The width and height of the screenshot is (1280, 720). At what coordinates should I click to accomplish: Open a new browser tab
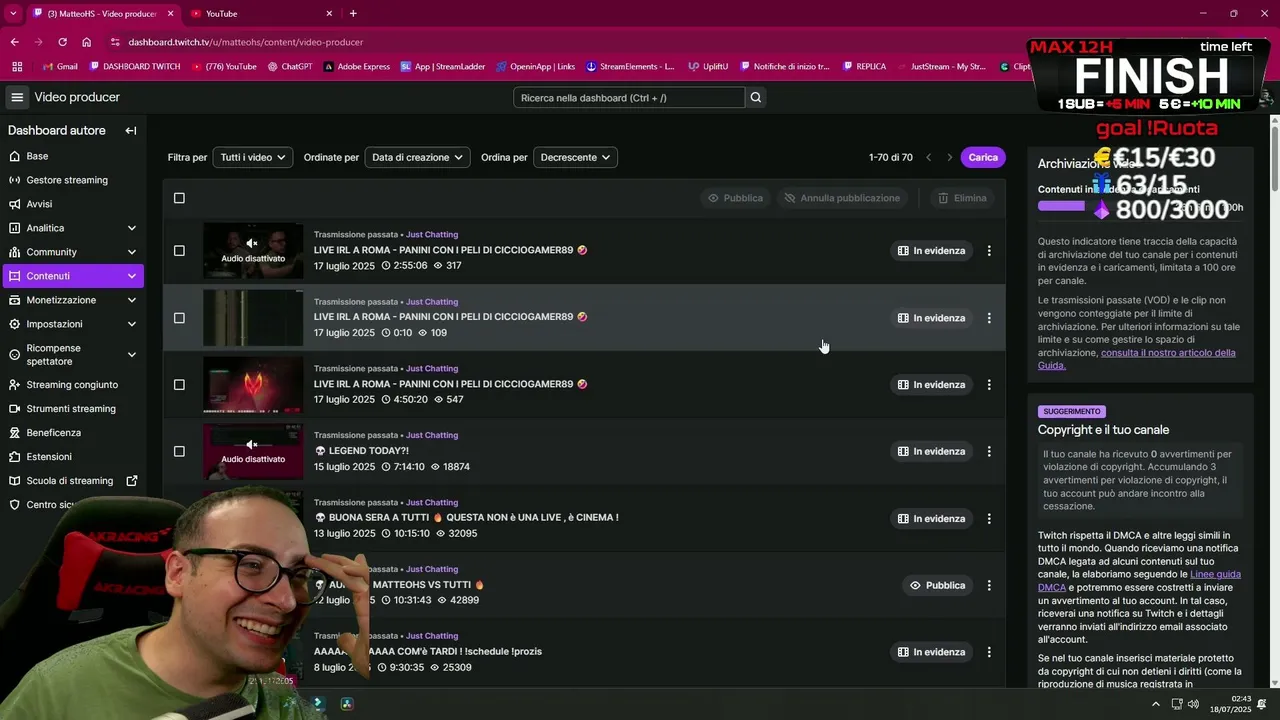point(353,13)
